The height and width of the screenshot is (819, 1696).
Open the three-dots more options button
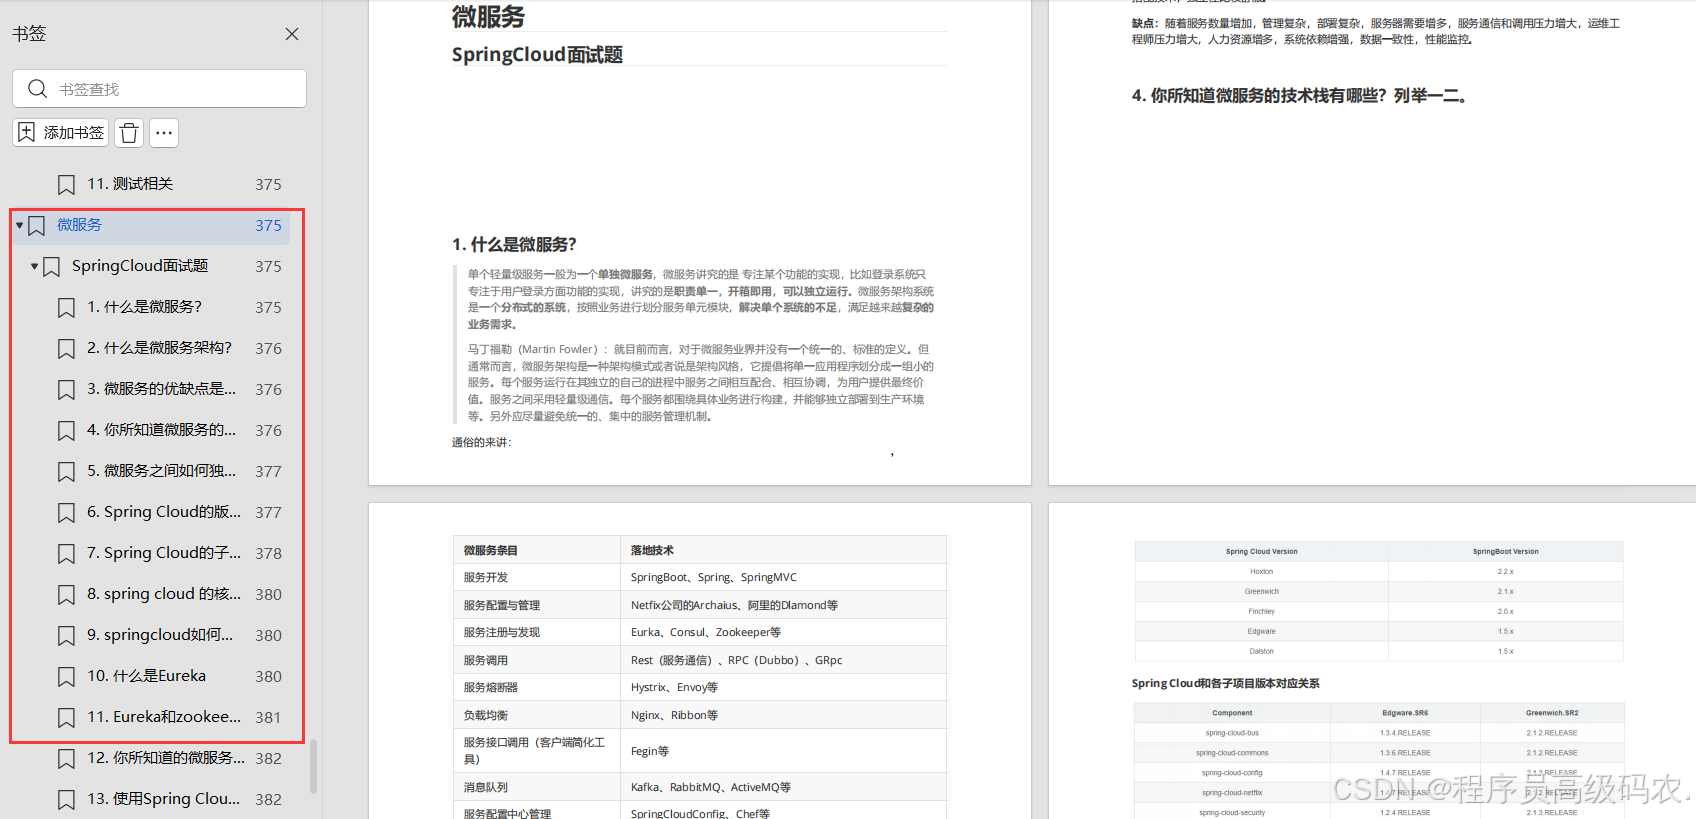164,133
